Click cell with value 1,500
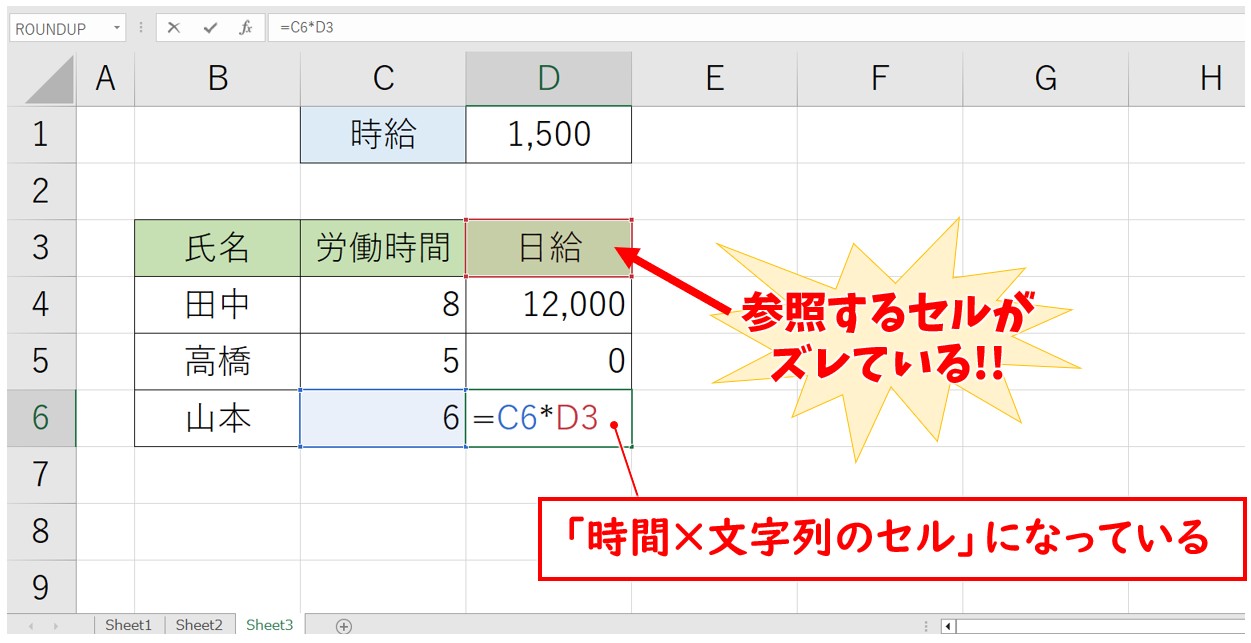Viewport: 1251px width, 643px height. point(549,134)
